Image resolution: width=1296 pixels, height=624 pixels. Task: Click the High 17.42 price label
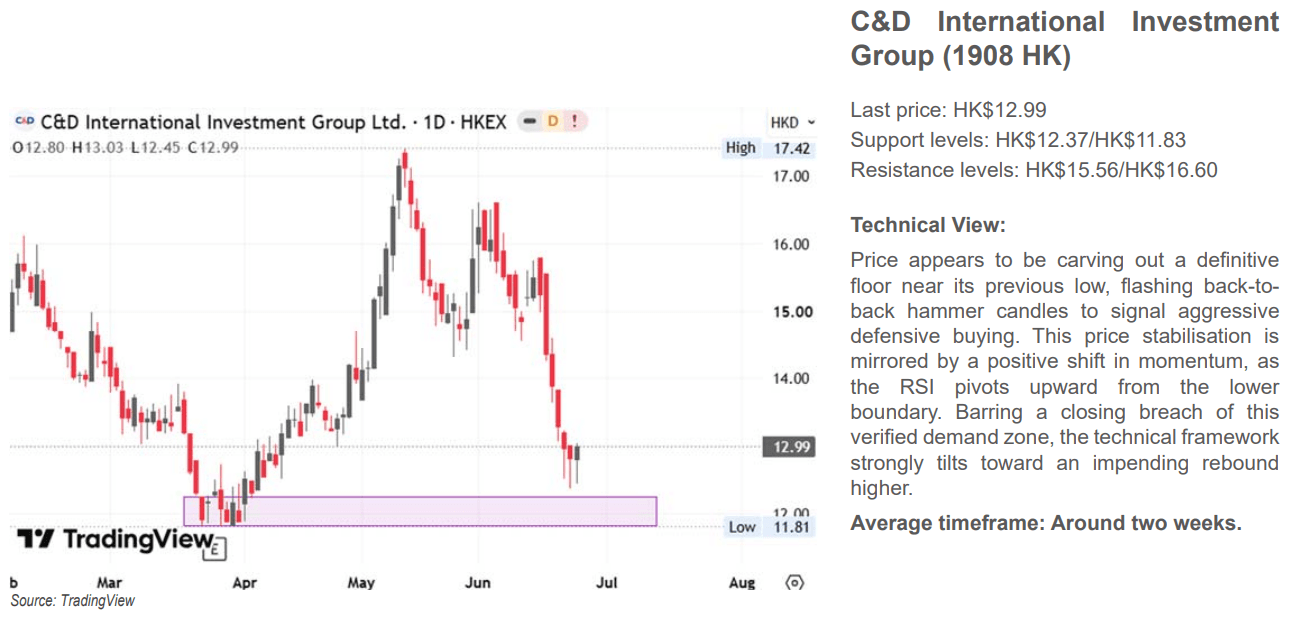point(770,148)
